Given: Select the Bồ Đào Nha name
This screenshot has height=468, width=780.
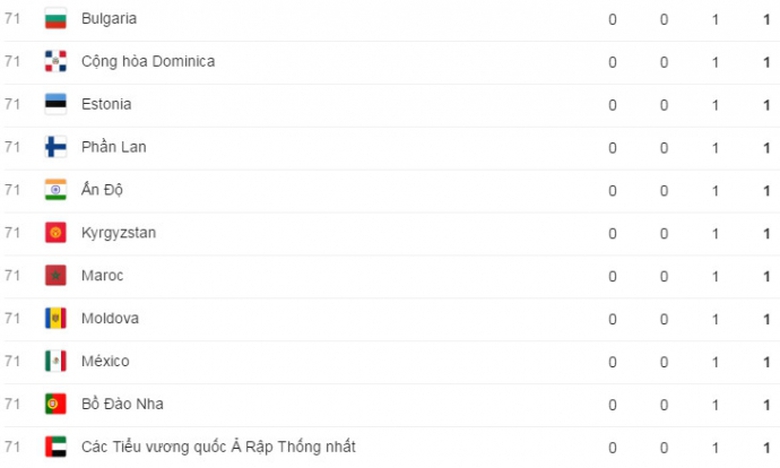Looking at the screenshot, I should coord(122,404).
